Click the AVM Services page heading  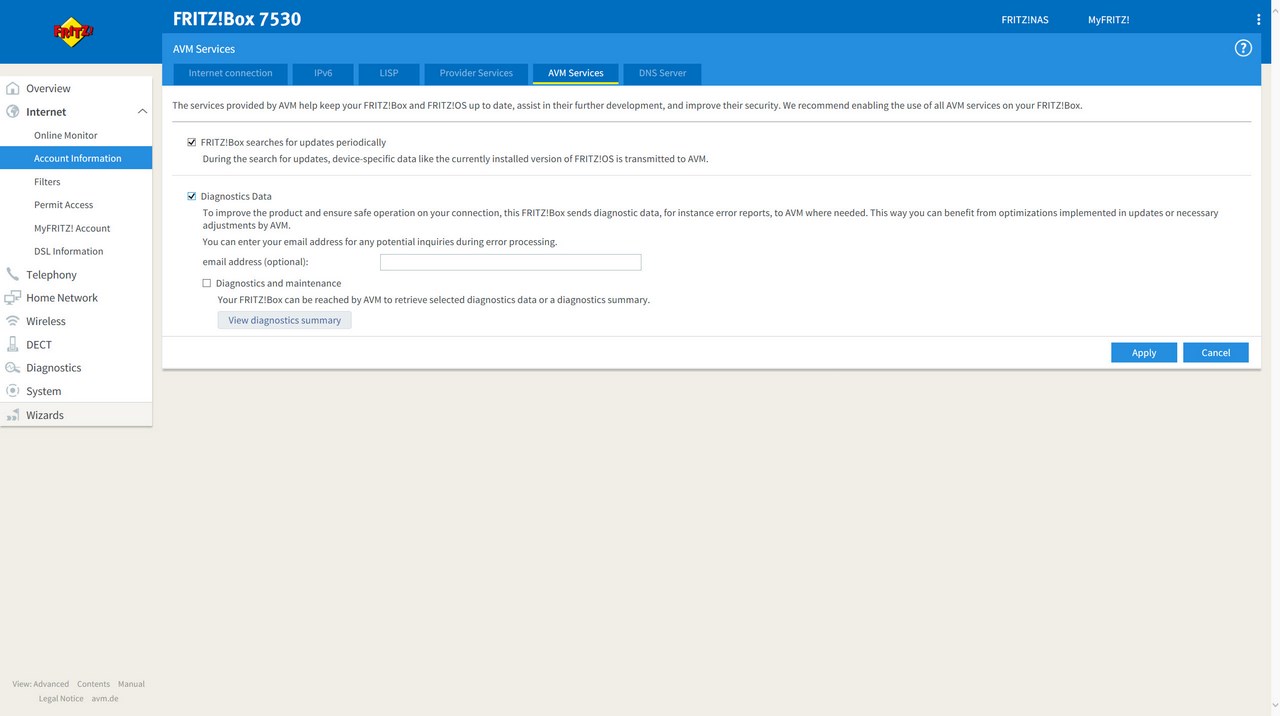click(204, 48)
